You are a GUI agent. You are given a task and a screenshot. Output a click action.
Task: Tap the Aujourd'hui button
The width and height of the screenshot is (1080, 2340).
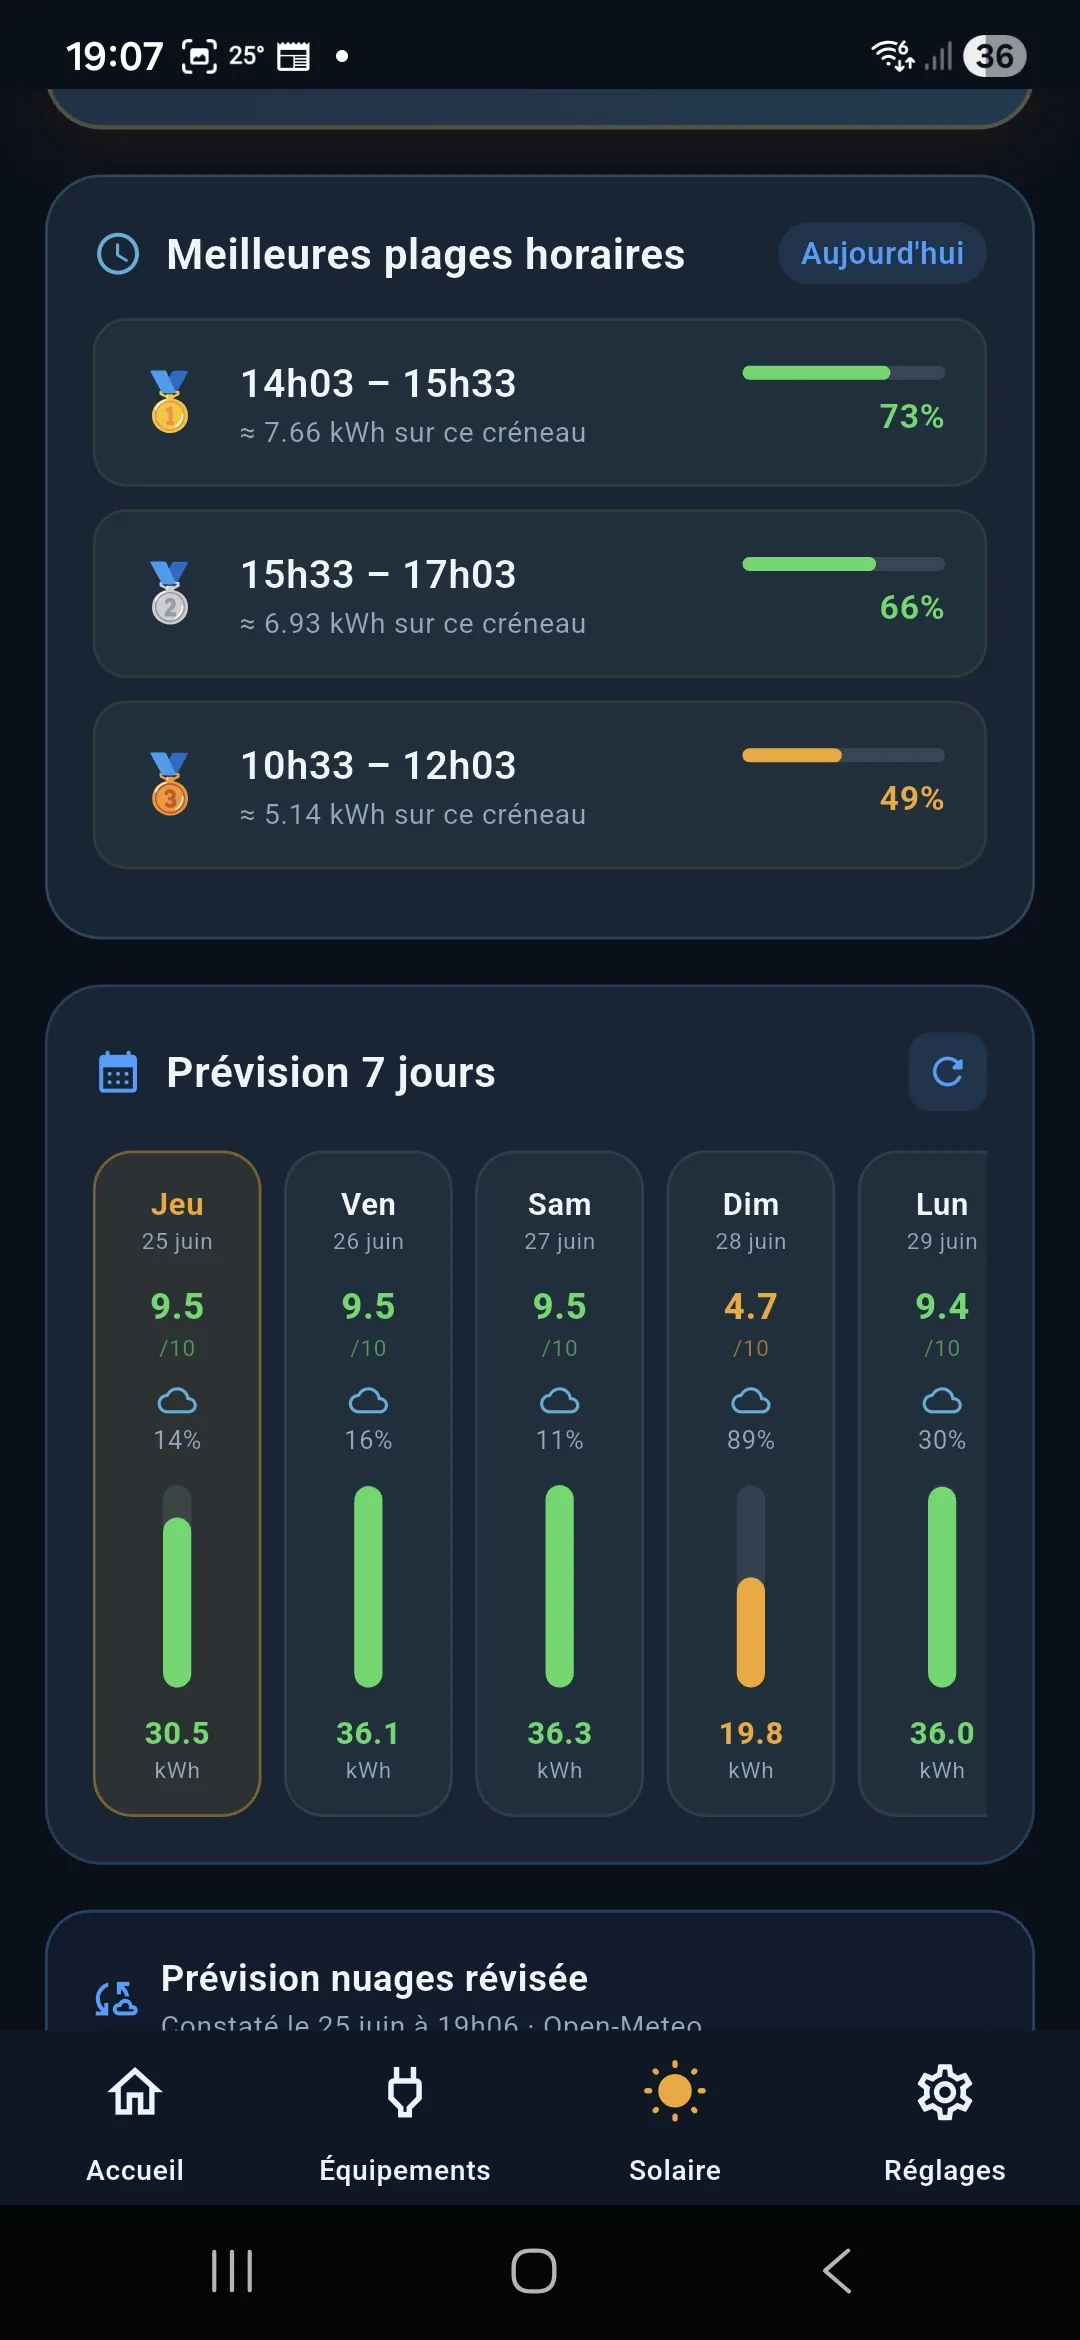[882, 253]
